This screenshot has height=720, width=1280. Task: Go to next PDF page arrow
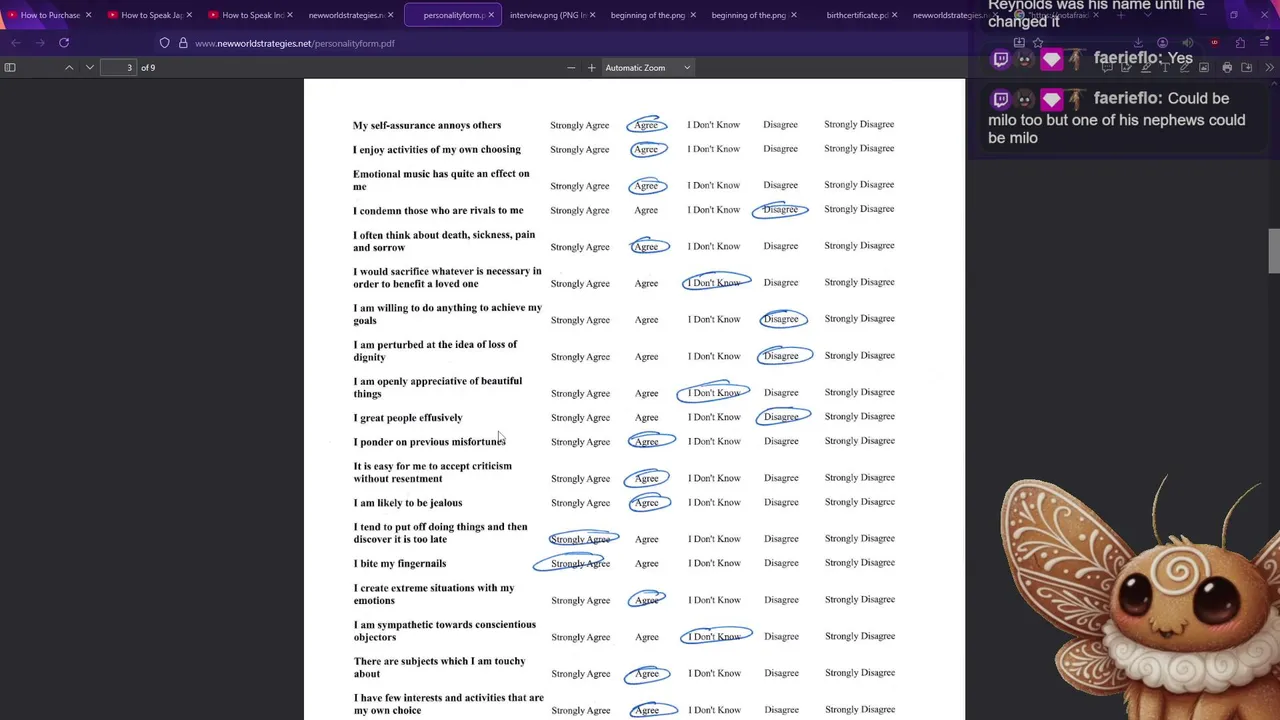(89, 67)
